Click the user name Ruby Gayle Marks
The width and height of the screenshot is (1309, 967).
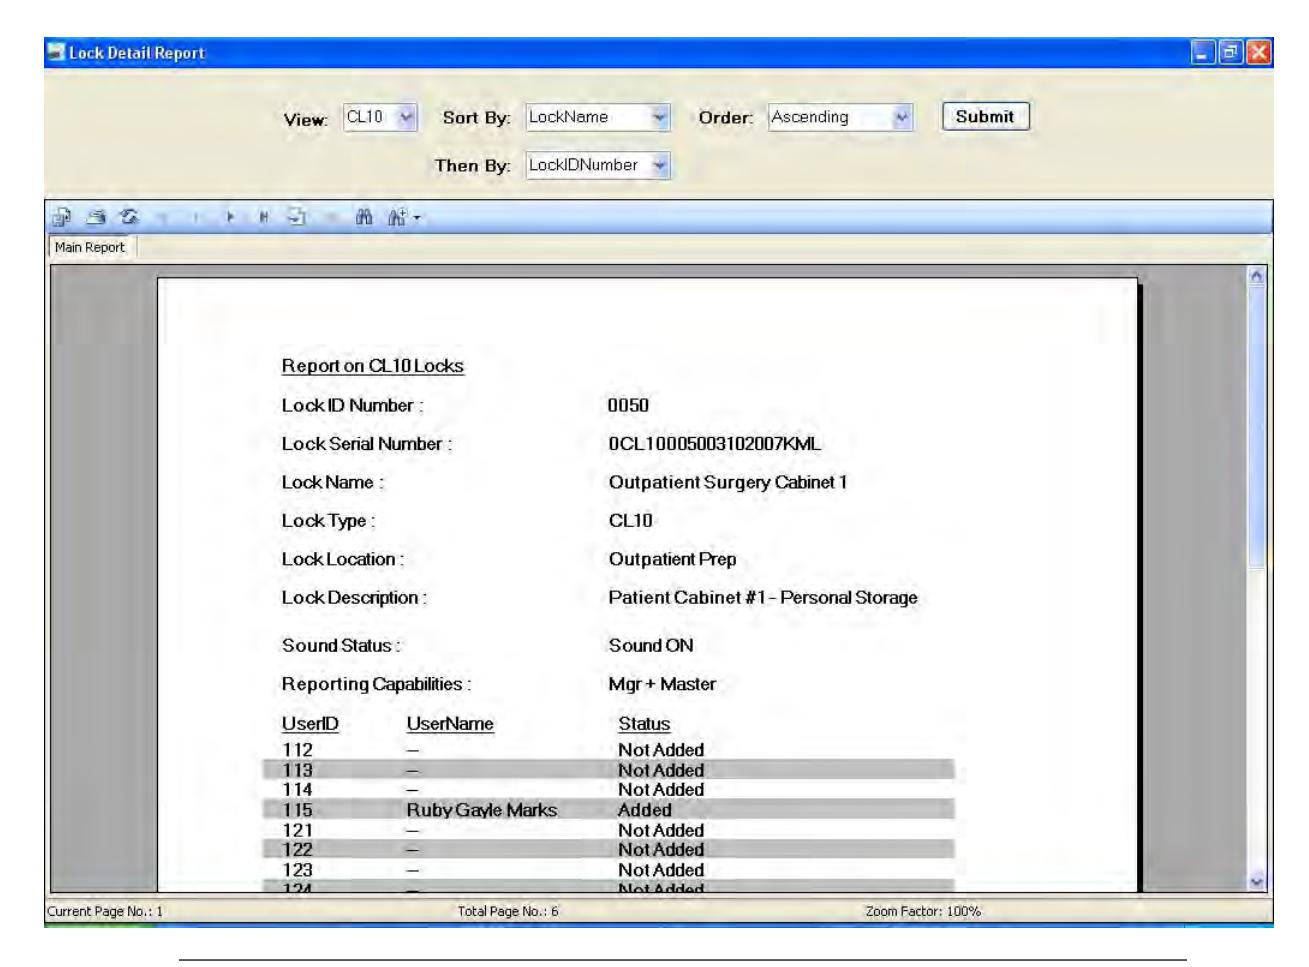[481, 810]
